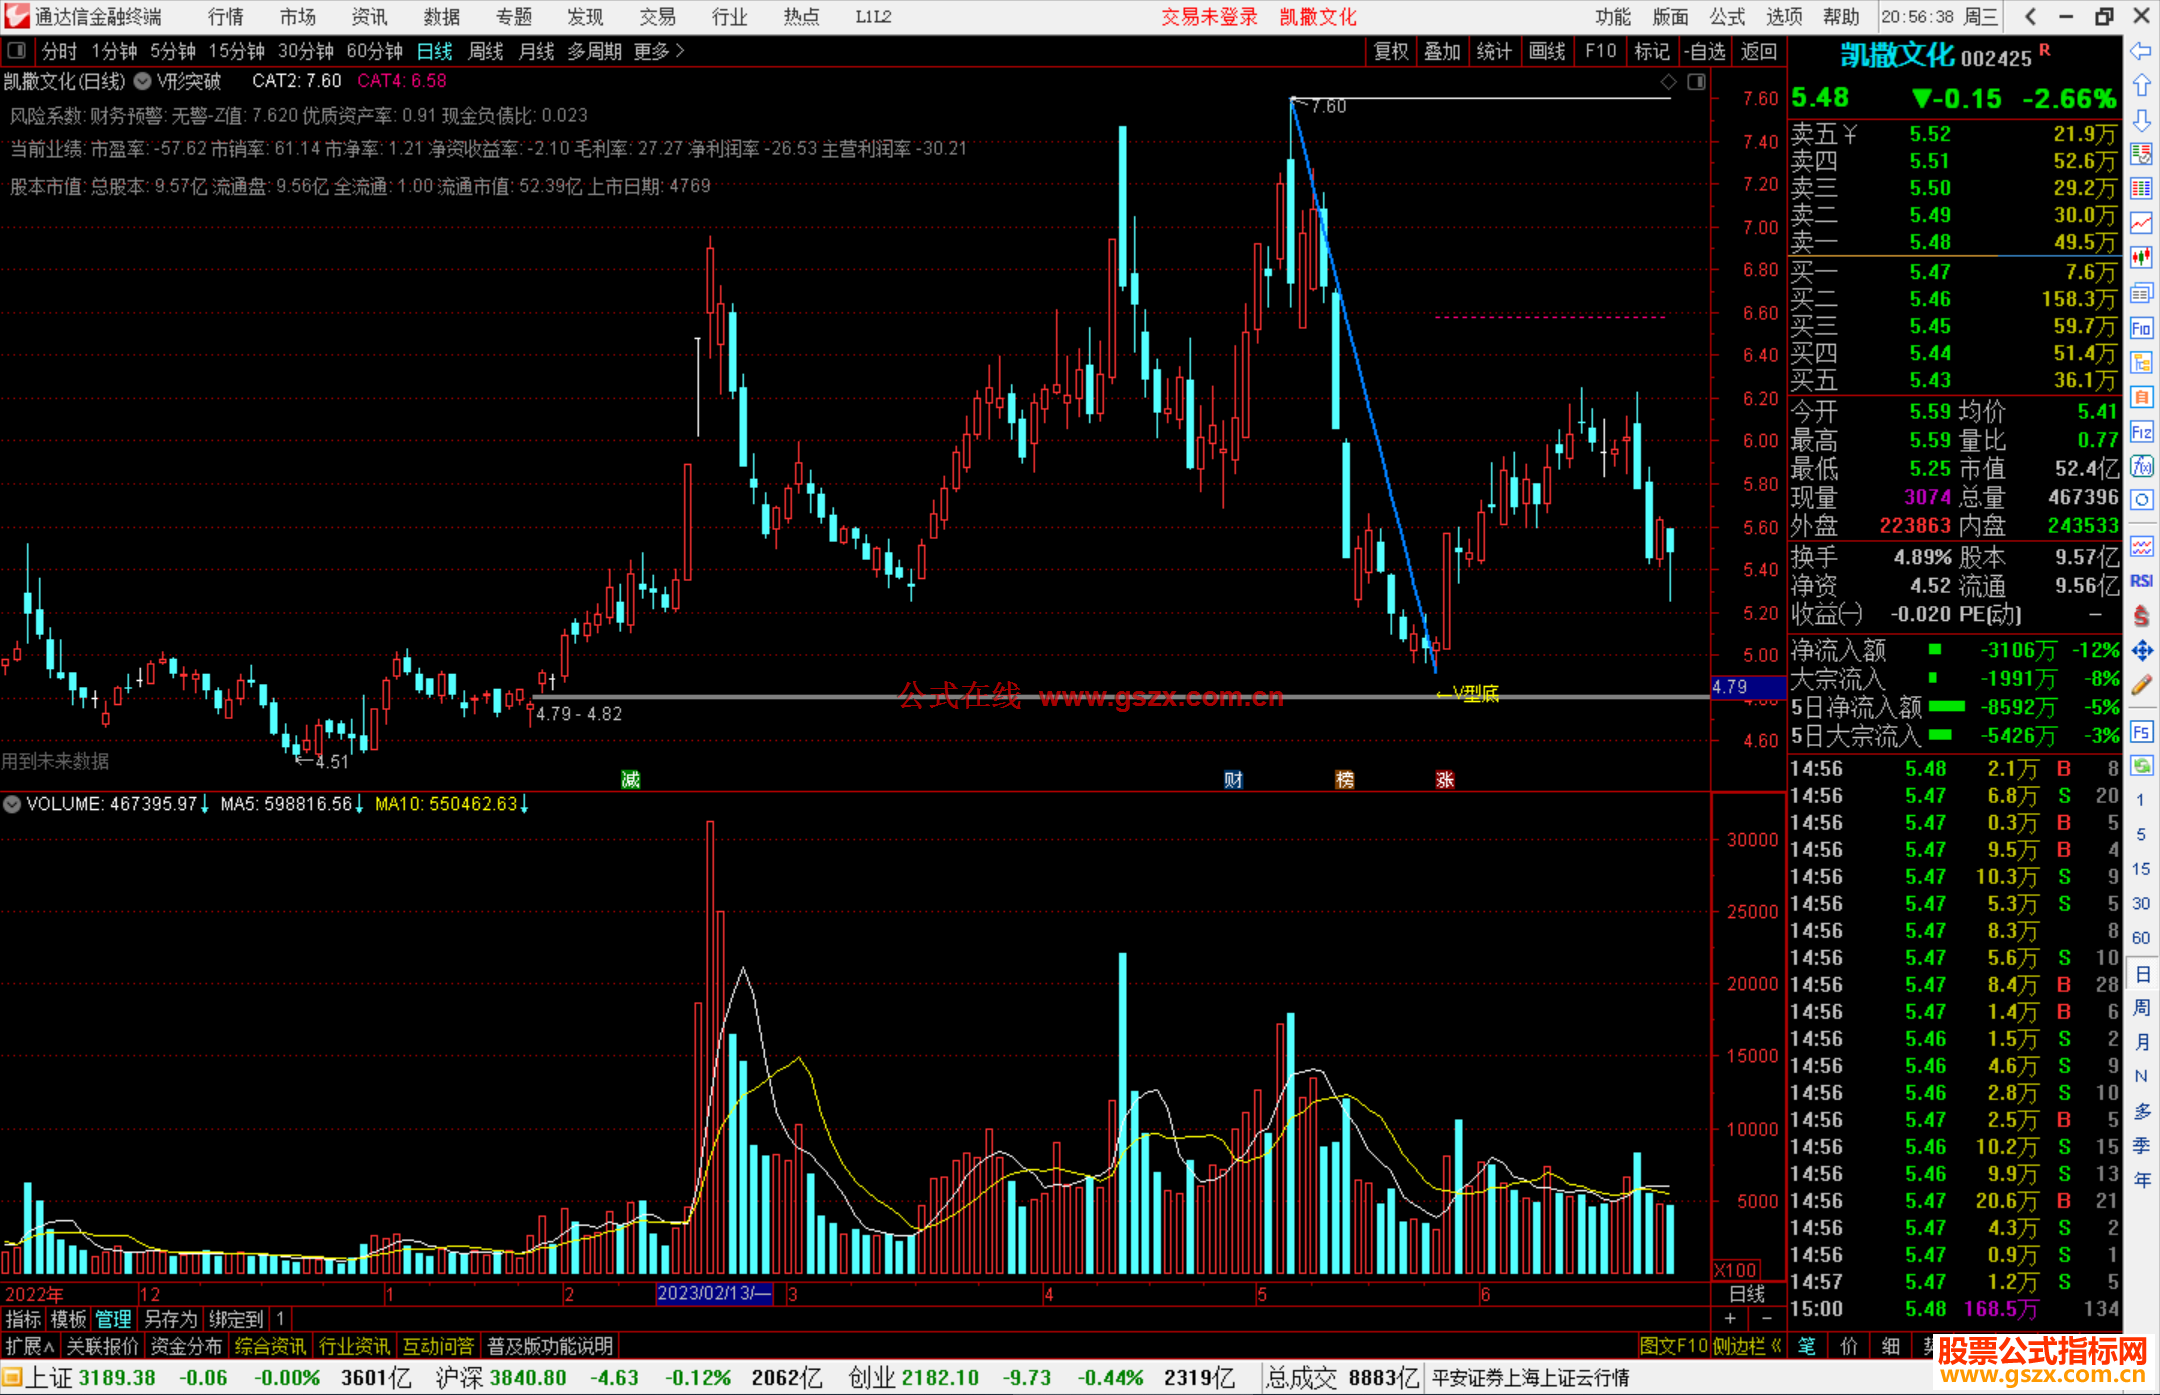Click the 榜 marker on the date axis

click(x=1345, y=780)
